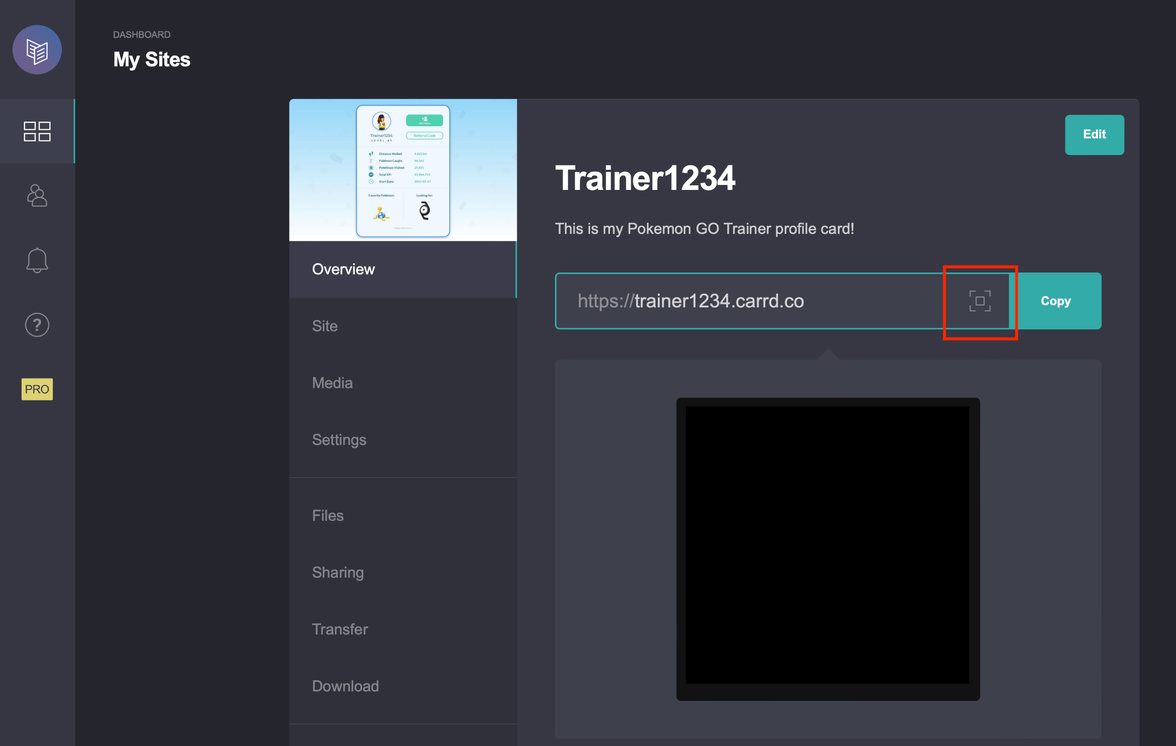This screenshot has height=746, width=1176.
Task: Open the My Sites grid icon
Action: pos(37,131)
